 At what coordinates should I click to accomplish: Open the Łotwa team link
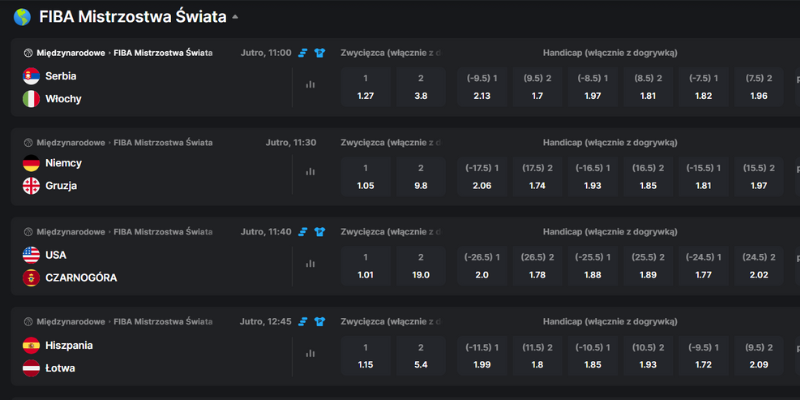(60, 368)
